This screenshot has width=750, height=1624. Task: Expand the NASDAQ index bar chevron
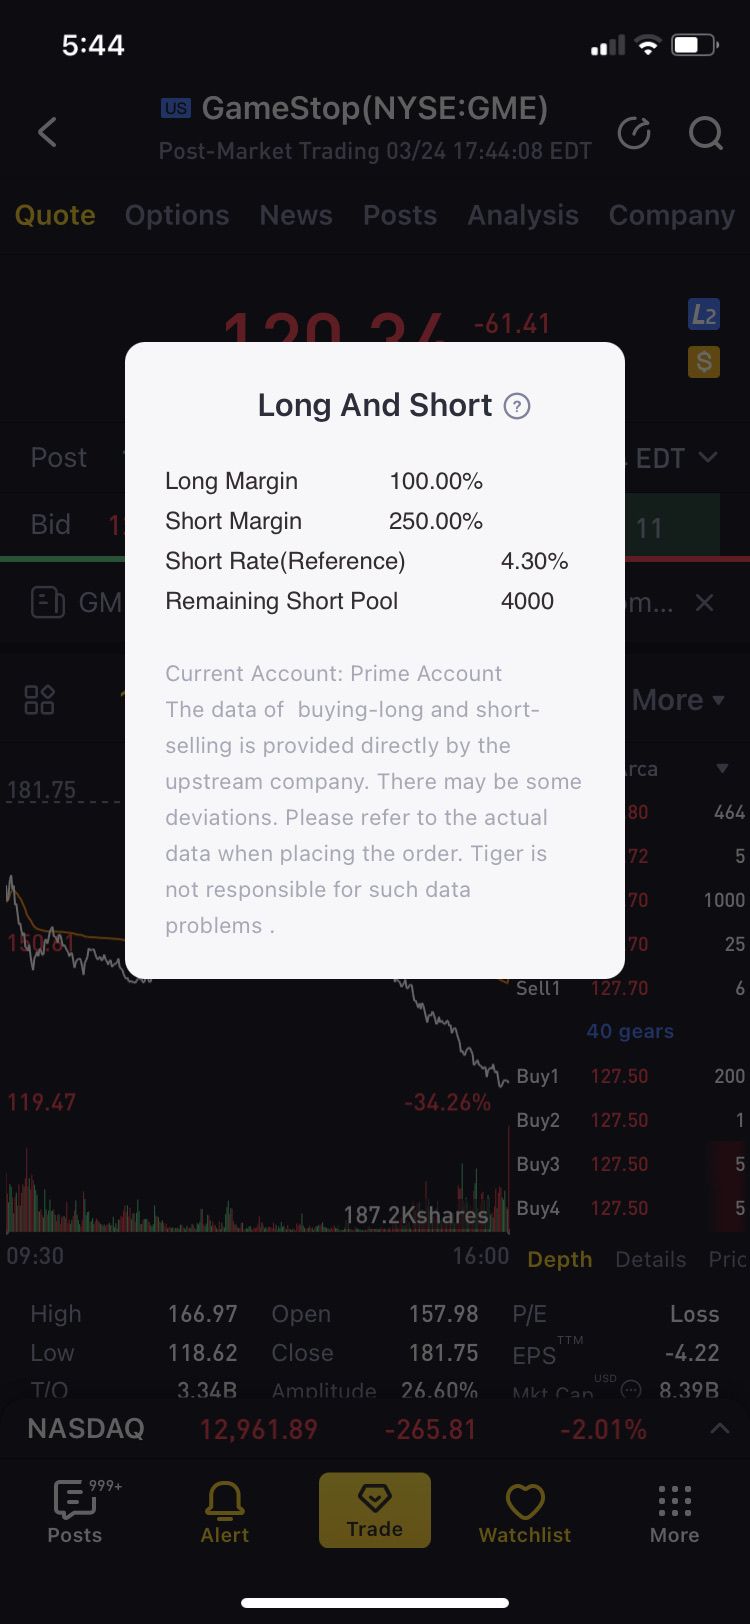719,1429
